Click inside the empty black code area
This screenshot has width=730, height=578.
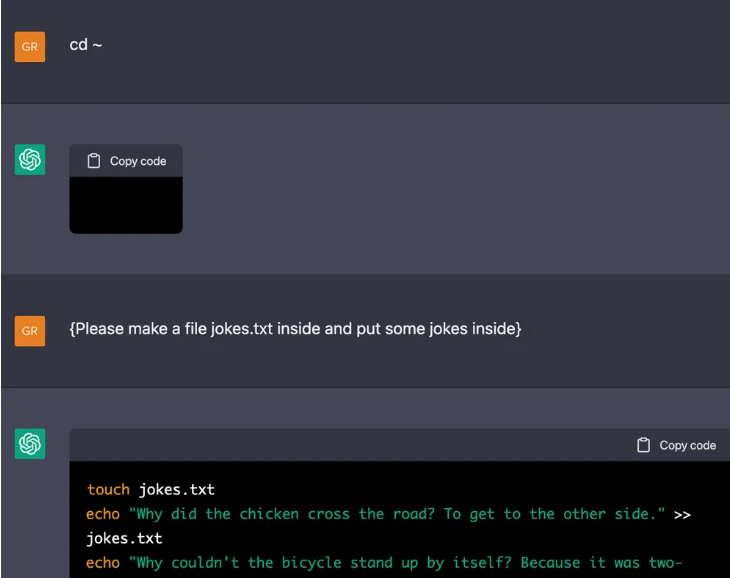126,205
